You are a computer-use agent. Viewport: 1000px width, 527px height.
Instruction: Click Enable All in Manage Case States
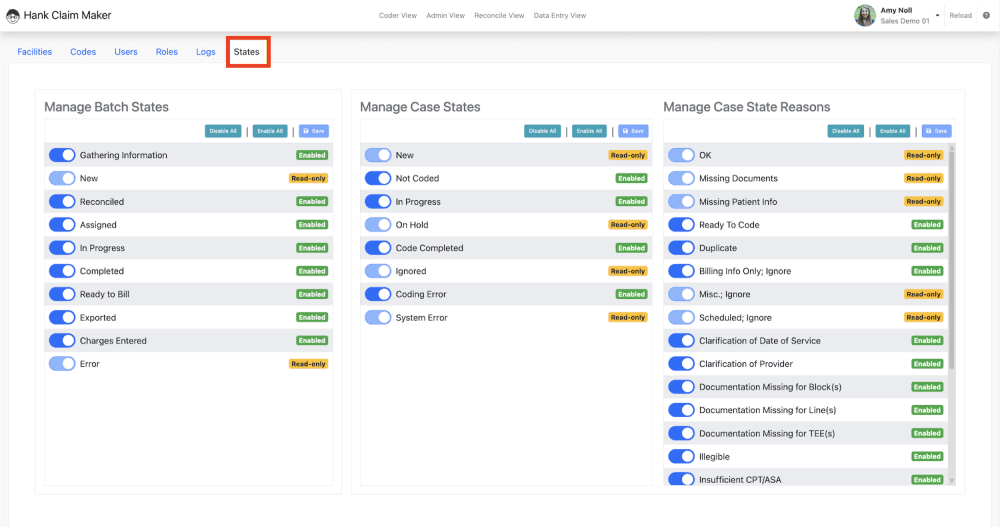tap(589, 131)
